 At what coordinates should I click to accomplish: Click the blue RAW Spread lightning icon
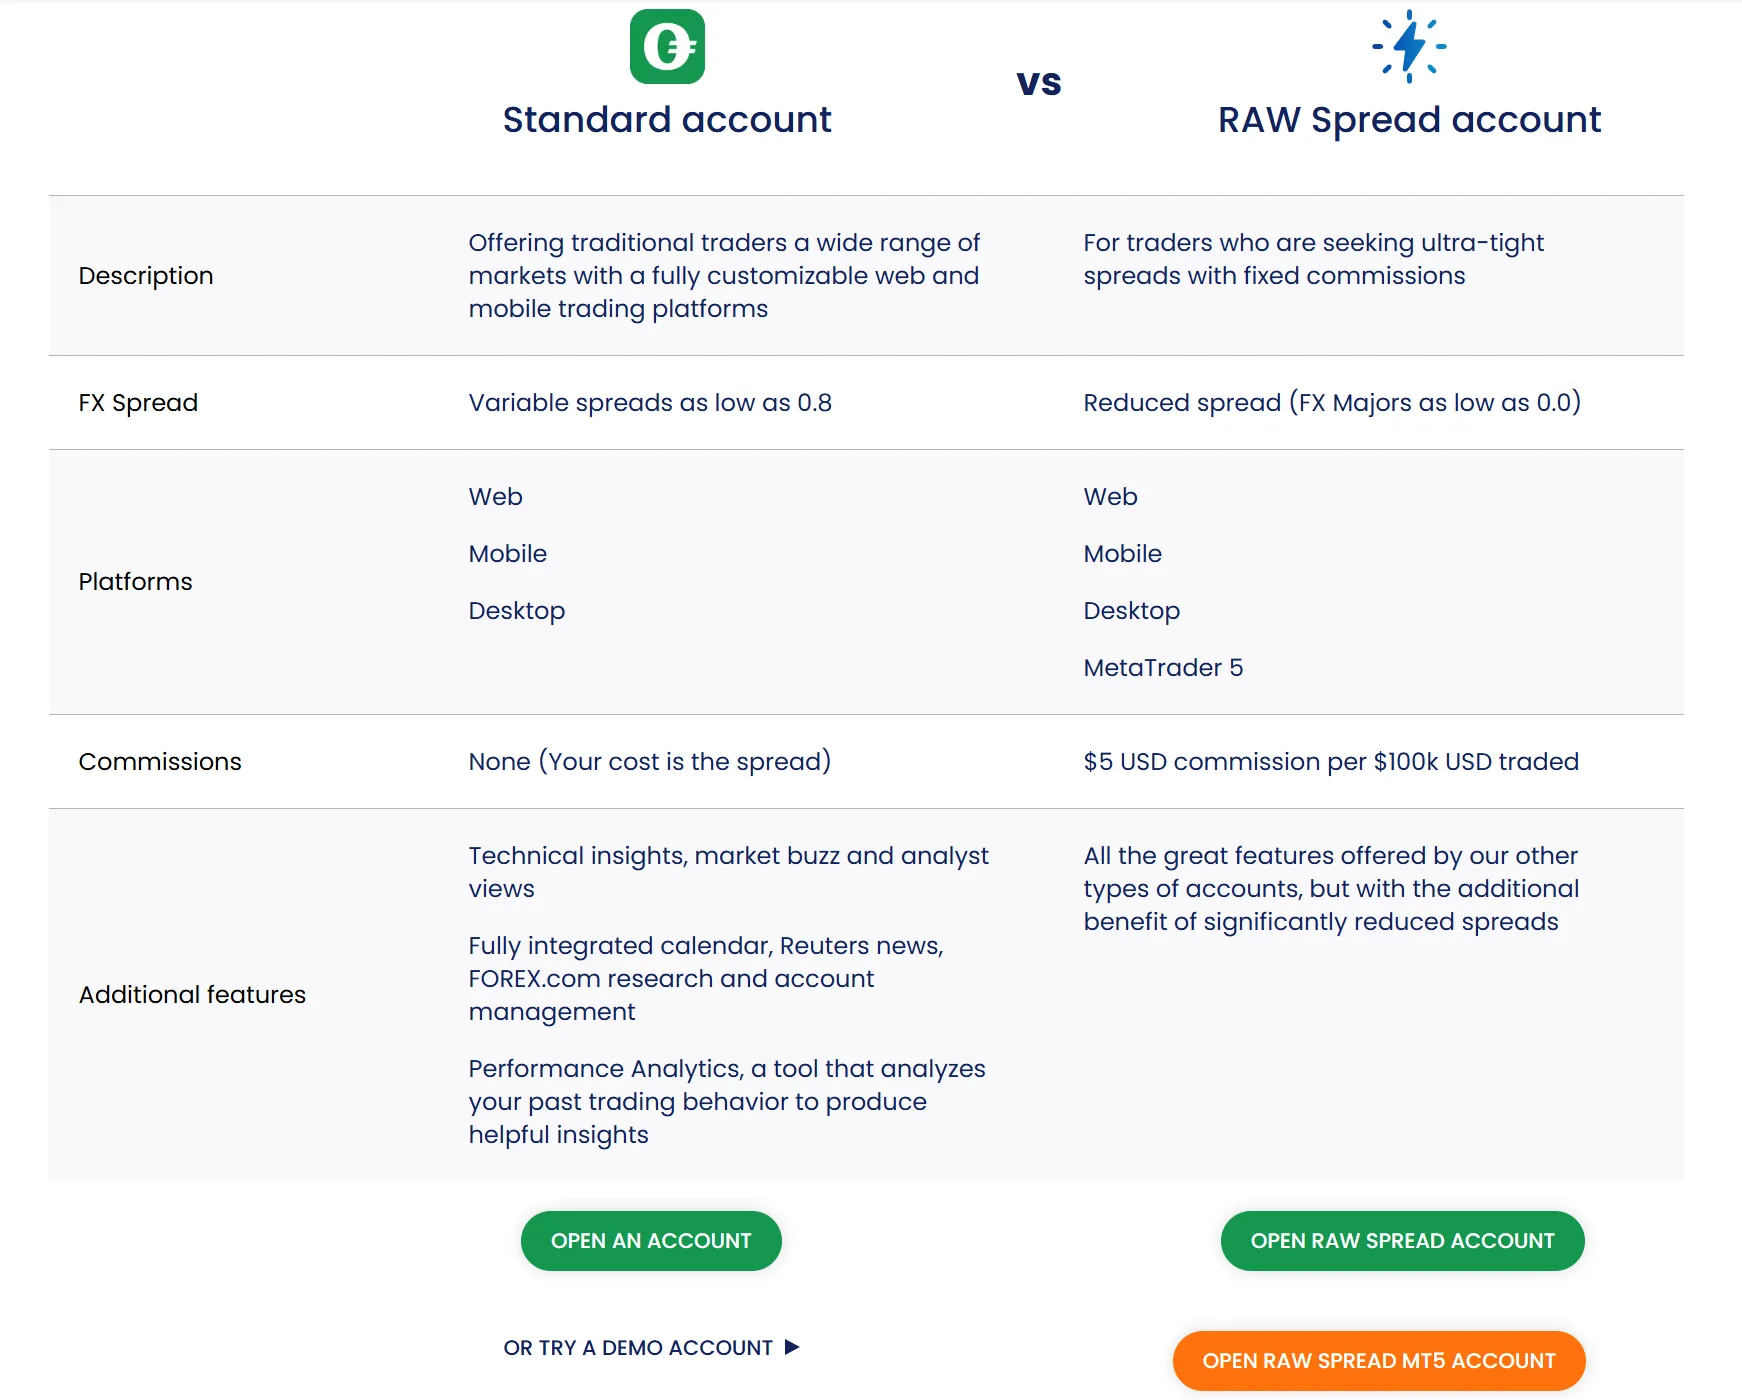(1409, 46)
